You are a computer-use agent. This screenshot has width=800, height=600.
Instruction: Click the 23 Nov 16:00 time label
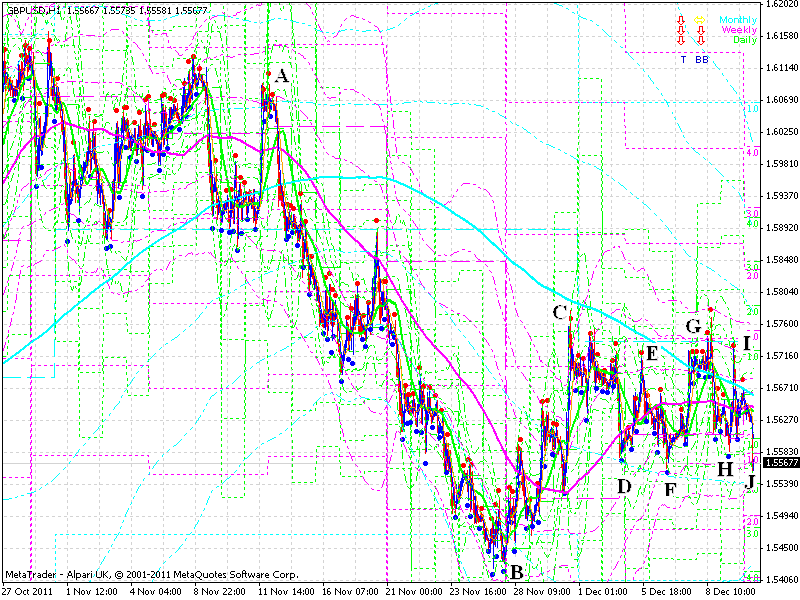click(x=478, y=592)
